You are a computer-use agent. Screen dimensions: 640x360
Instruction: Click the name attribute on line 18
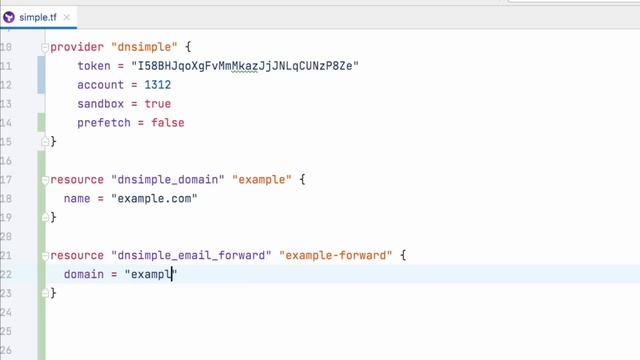click(x=77, y=199)
